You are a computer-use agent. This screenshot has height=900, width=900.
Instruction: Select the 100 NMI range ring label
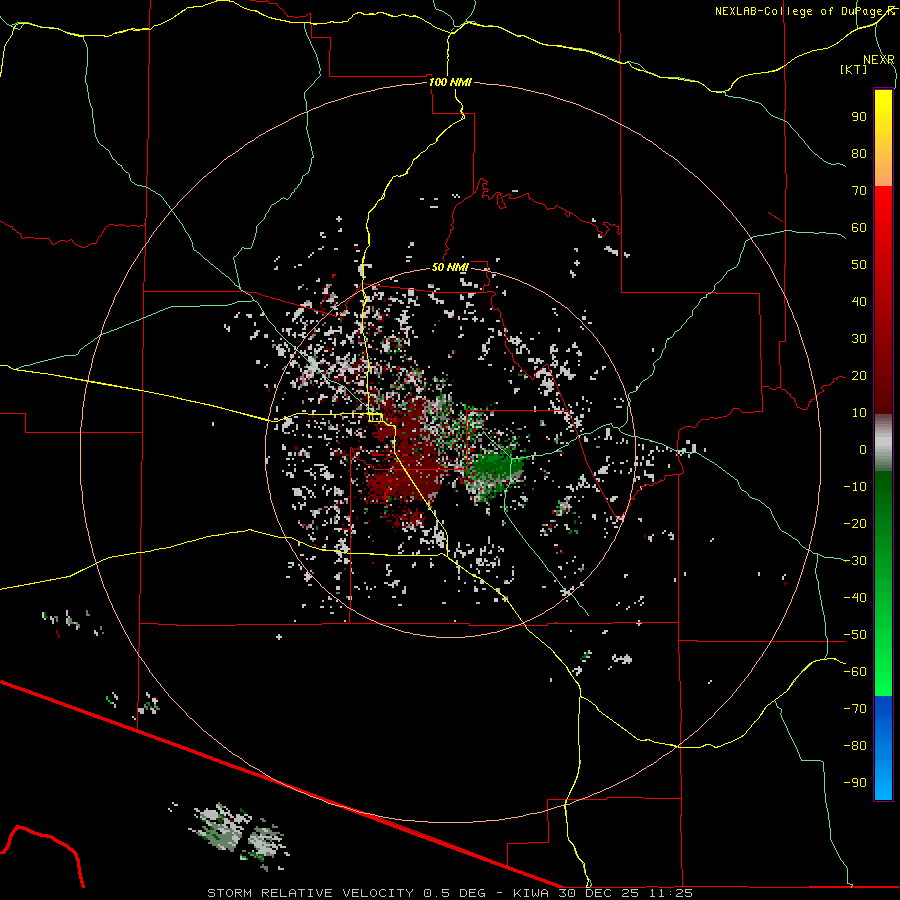click(450, 82)
